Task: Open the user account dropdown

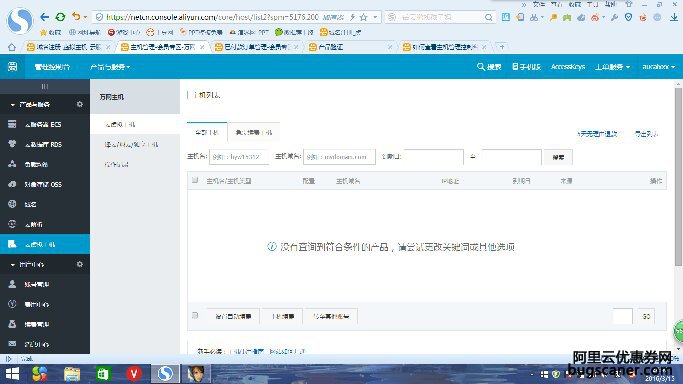Action: pos(659,67)
